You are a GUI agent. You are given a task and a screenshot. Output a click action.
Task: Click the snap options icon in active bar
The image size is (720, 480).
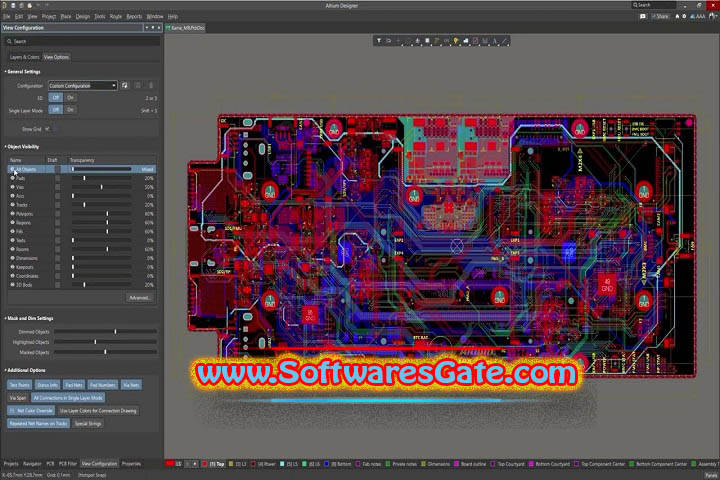[x=388, y=41]
